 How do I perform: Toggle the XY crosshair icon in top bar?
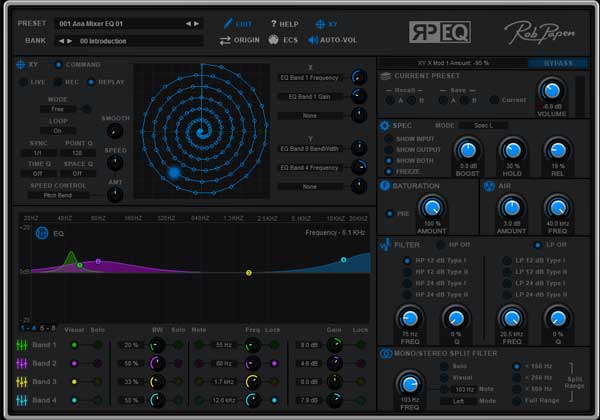coord(320,24)
